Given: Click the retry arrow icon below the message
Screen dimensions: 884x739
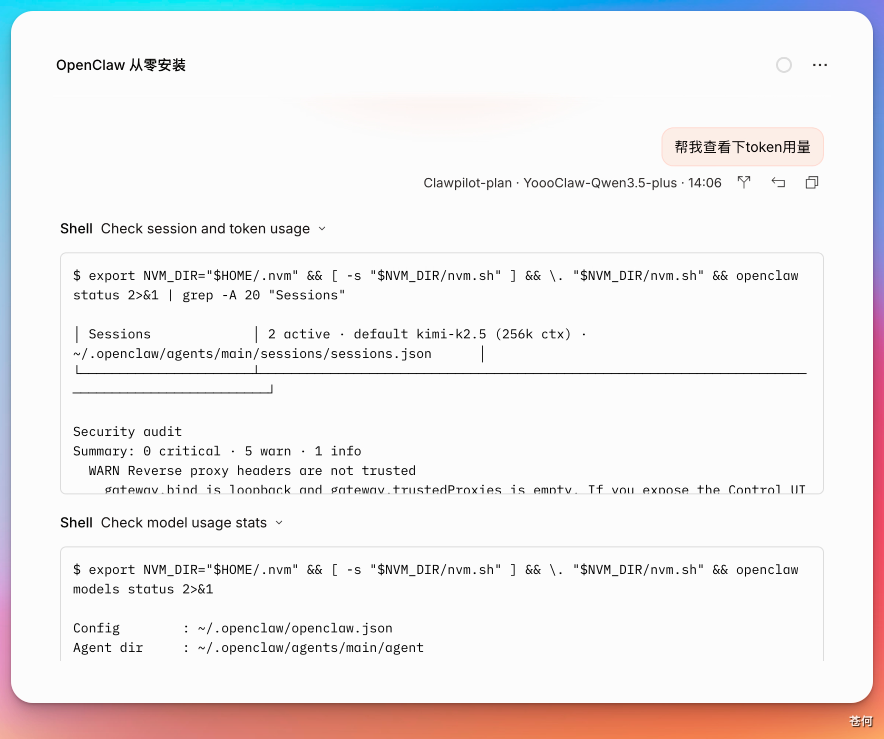Looking at the screenshot, I should tap(778, 182).
